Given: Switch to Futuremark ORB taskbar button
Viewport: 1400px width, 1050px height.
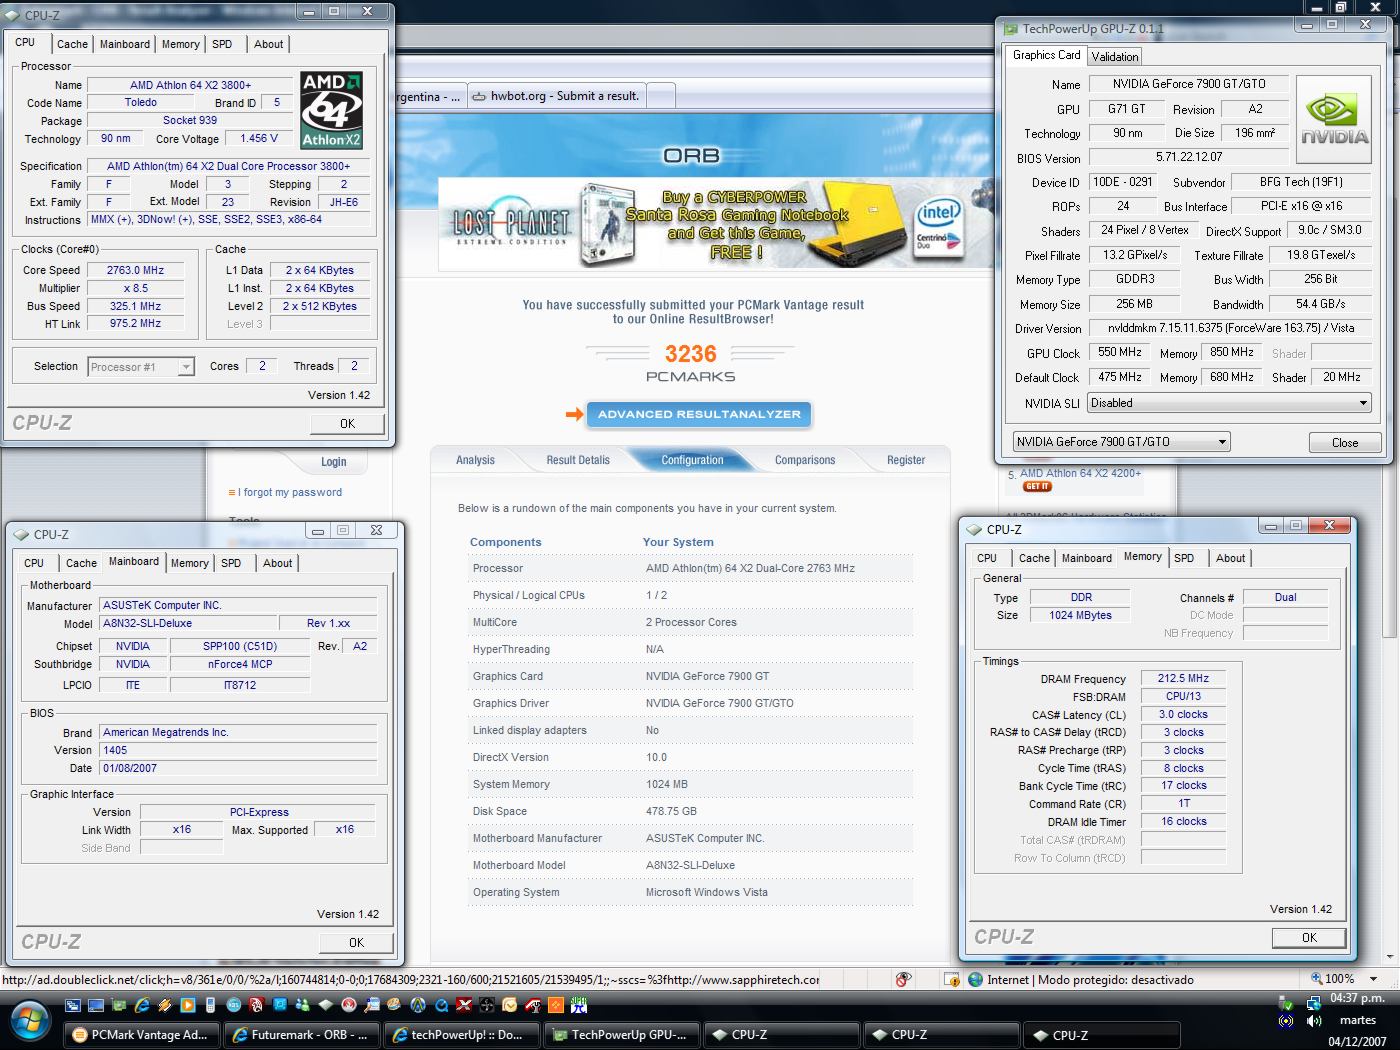Looking at the screenshot, I should click(x=302, y=1035).
